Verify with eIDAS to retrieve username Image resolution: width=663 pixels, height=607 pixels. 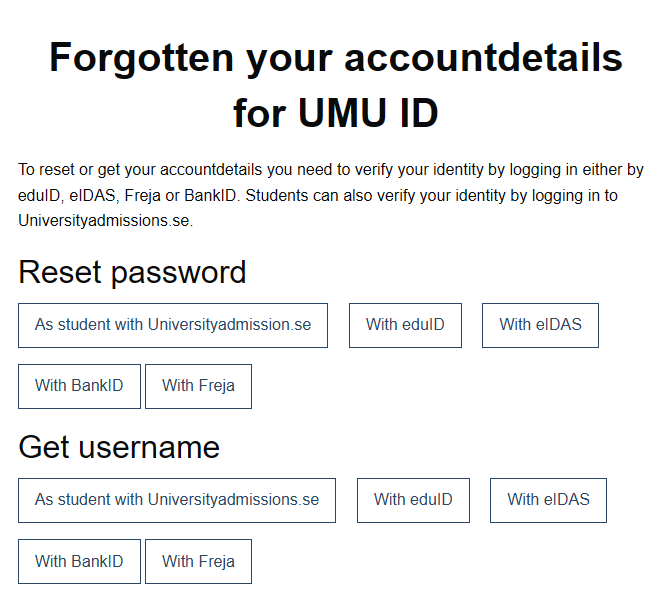tap(548, 500)
